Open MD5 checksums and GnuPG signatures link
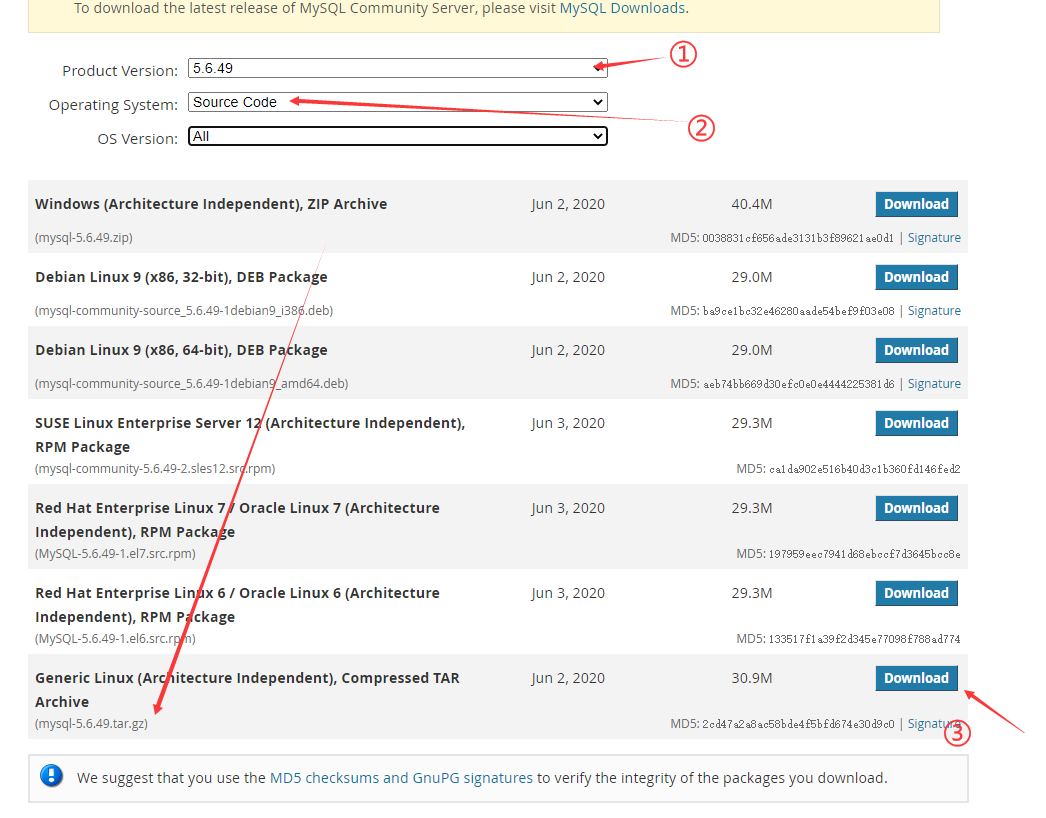 click(401, 778)
